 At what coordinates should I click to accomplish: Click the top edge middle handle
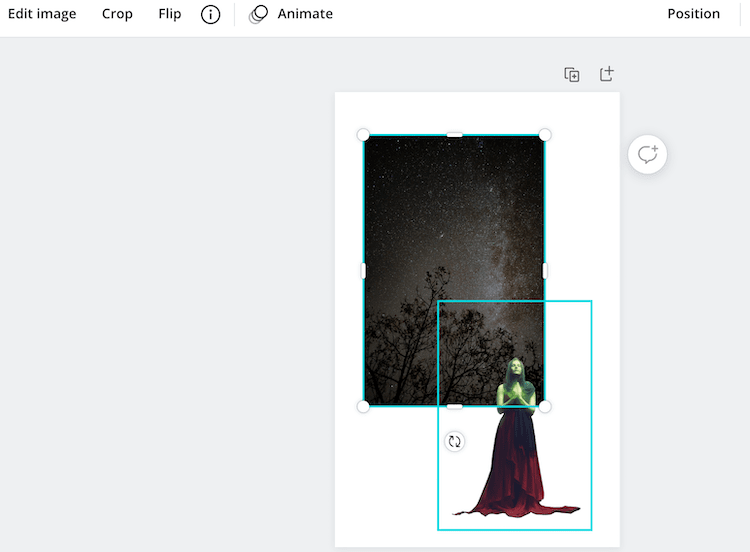pyautogui.click(x=454, y=135)
